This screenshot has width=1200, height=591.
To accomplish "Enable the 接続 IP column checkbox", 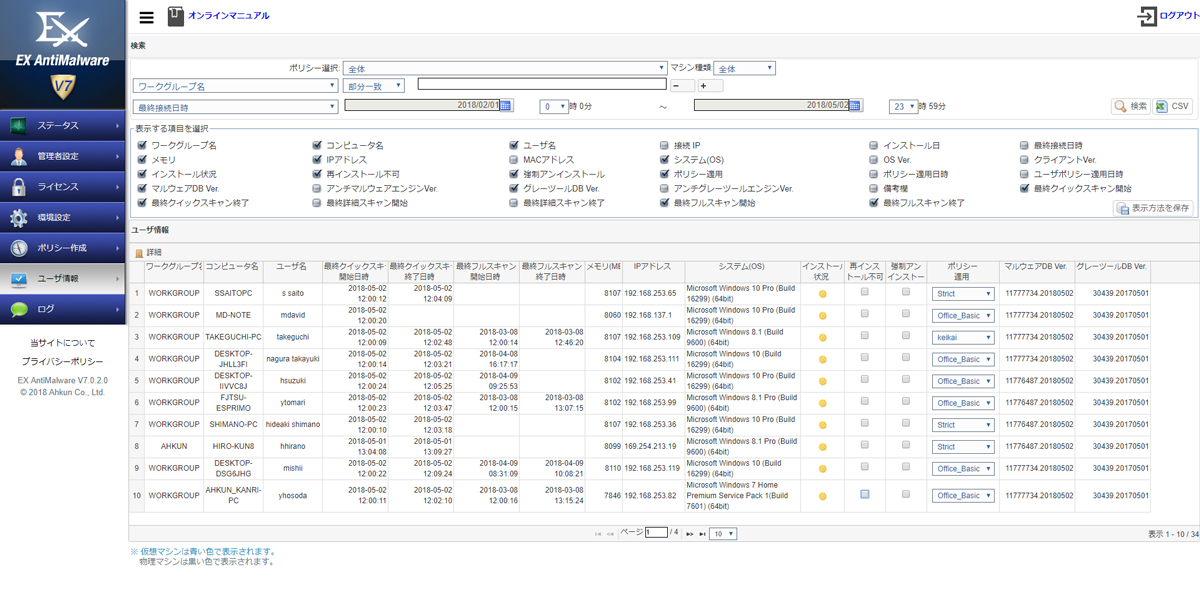I will pos(665,146).
